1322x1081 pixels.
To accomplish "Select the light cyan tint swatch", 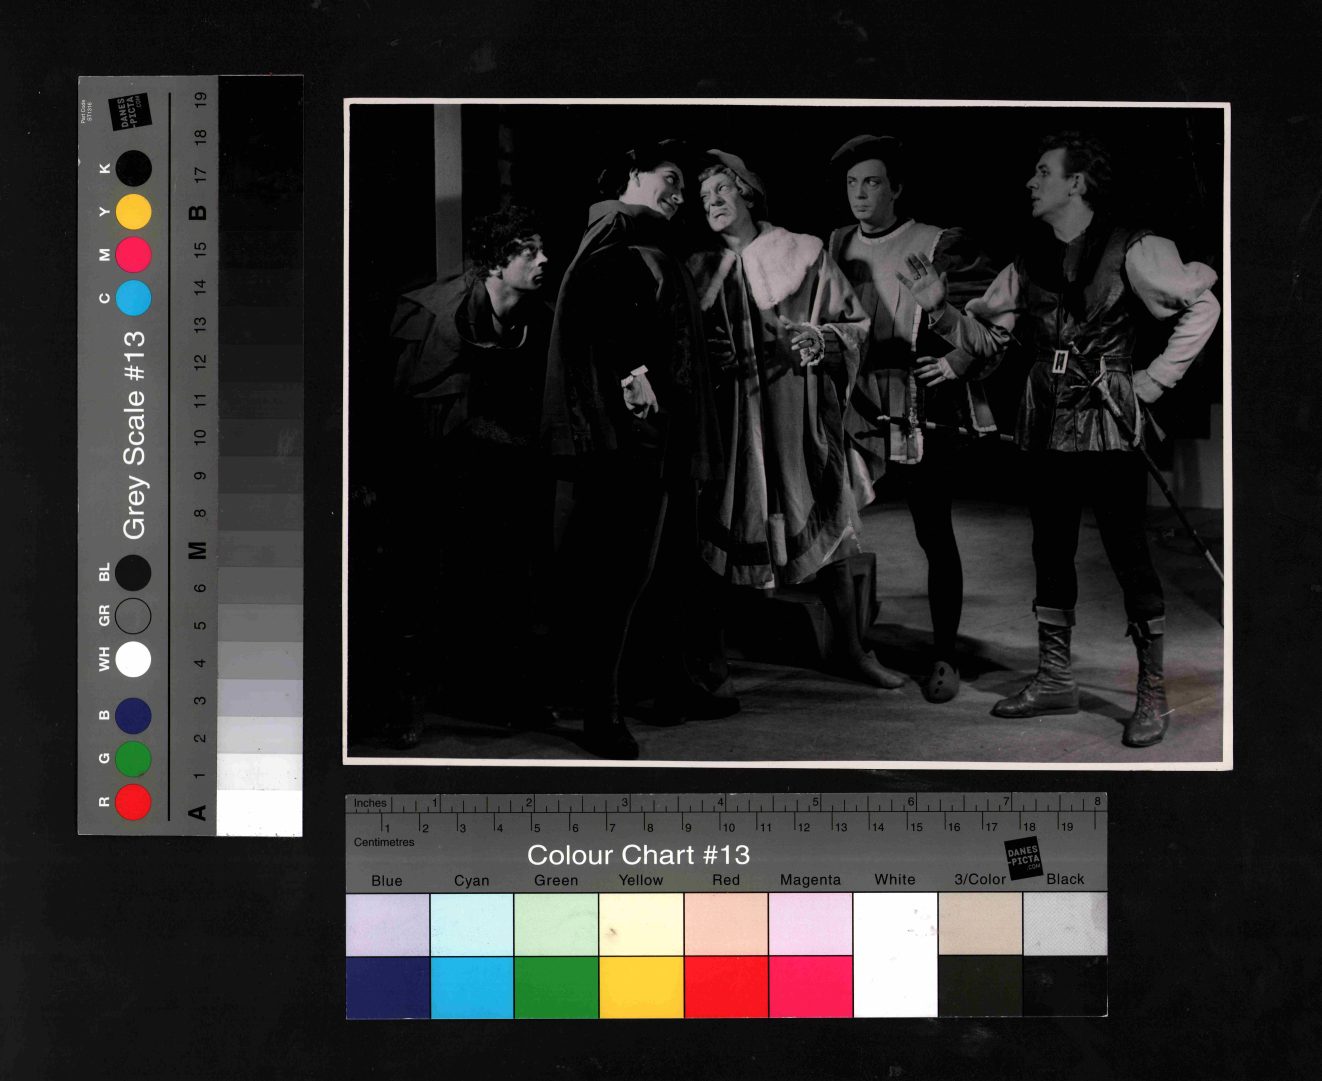I will [472, 924].
